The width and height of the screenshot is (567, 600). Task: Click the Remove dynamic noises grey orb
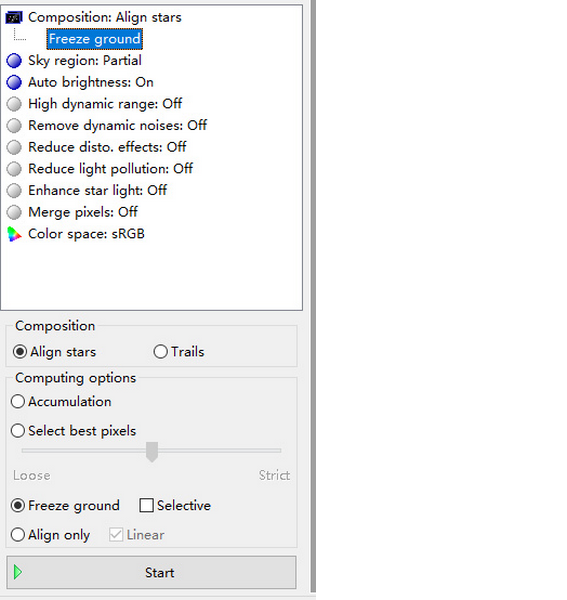[x=14, y=126]
